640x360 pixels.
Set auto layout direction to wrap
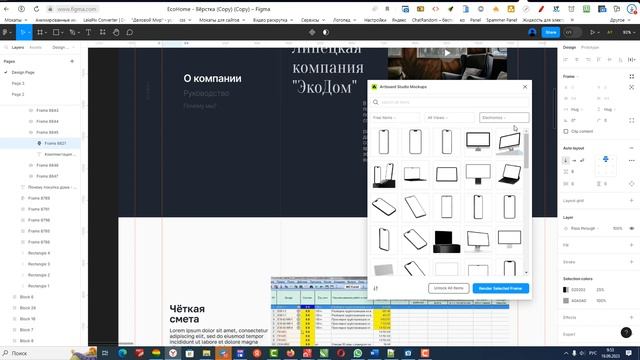tap(582, 160)
